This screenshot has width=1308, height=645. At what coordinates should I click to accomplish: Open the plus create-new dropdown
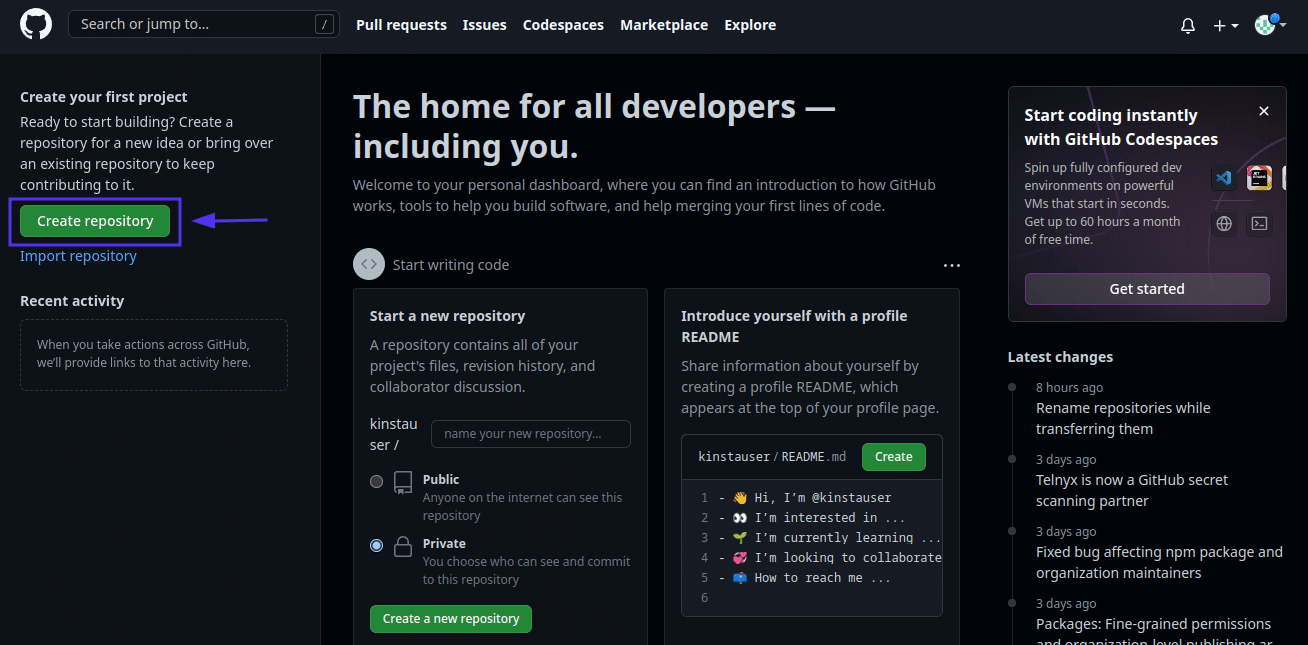point(1226,26)
